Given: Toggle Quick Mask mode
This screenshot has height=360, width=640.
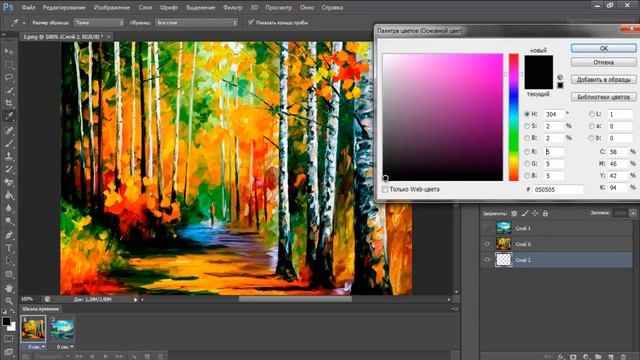Looking at the screenshot, I should 9,338.
